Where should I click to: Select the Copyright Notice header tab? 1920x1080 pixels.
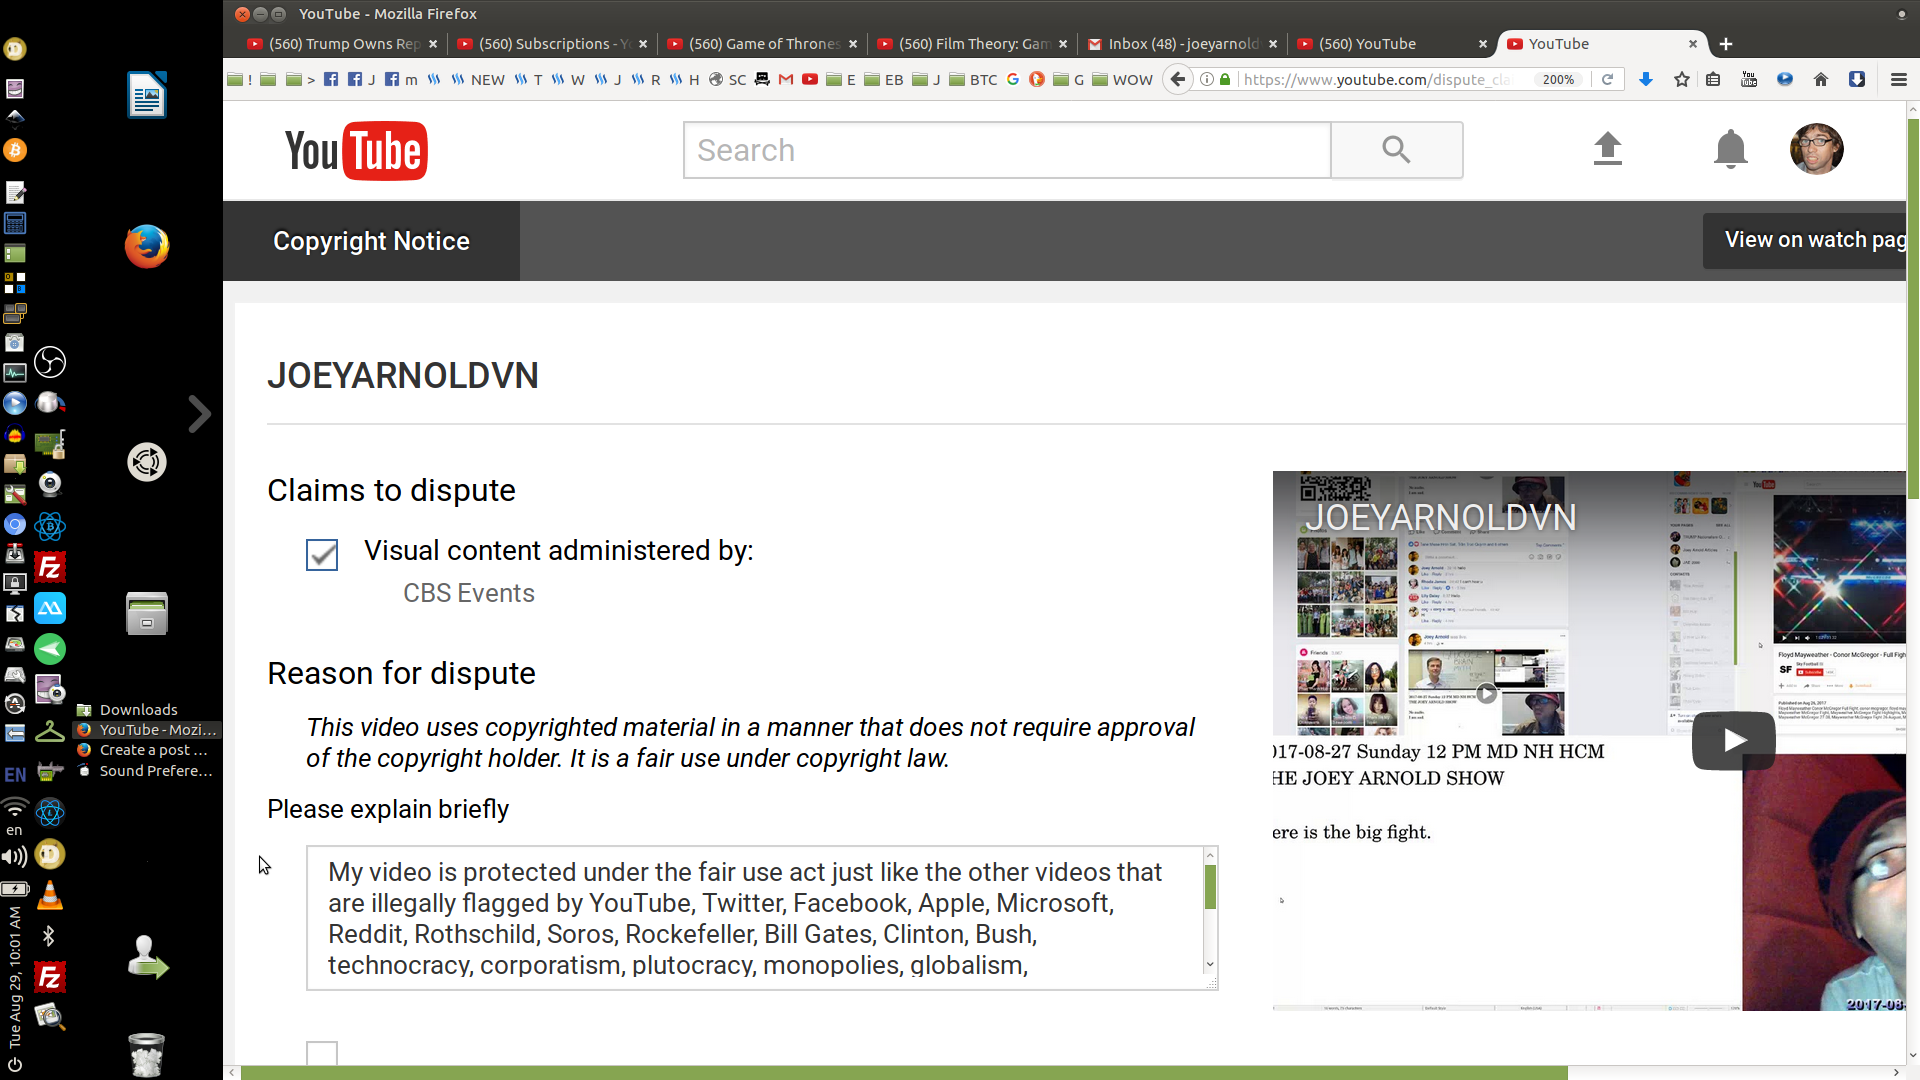[371, 241]
